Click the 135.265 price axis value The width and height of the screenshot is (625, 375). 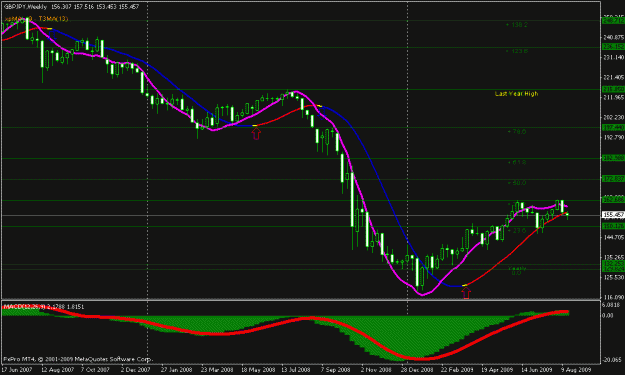(613, 257)
